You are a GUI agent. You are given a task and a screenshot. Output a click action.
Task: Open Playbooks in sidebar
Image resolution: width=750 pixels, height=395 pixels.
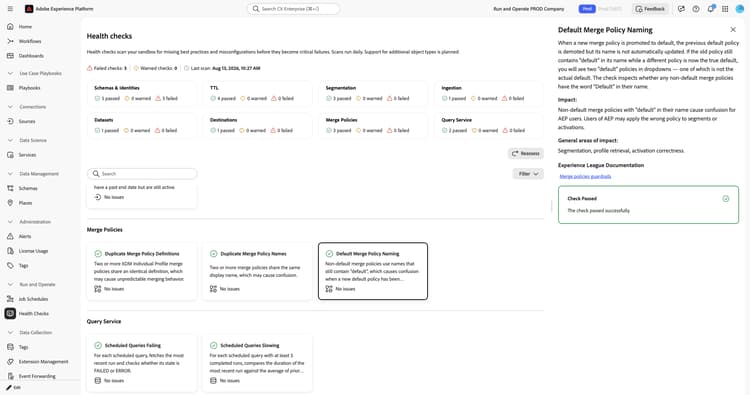point(29,88)
